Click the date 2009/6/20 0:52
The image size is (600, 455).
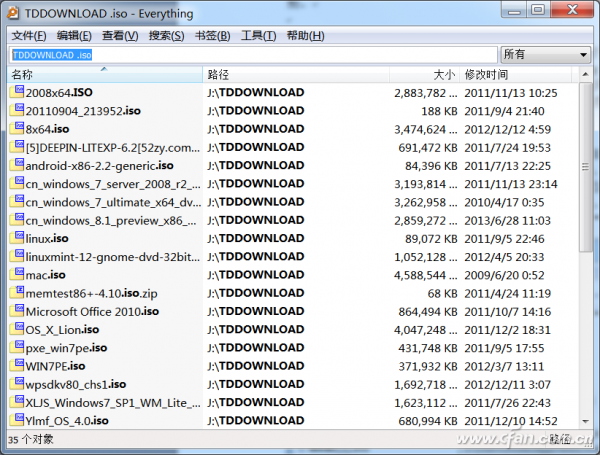click(504, 275)
